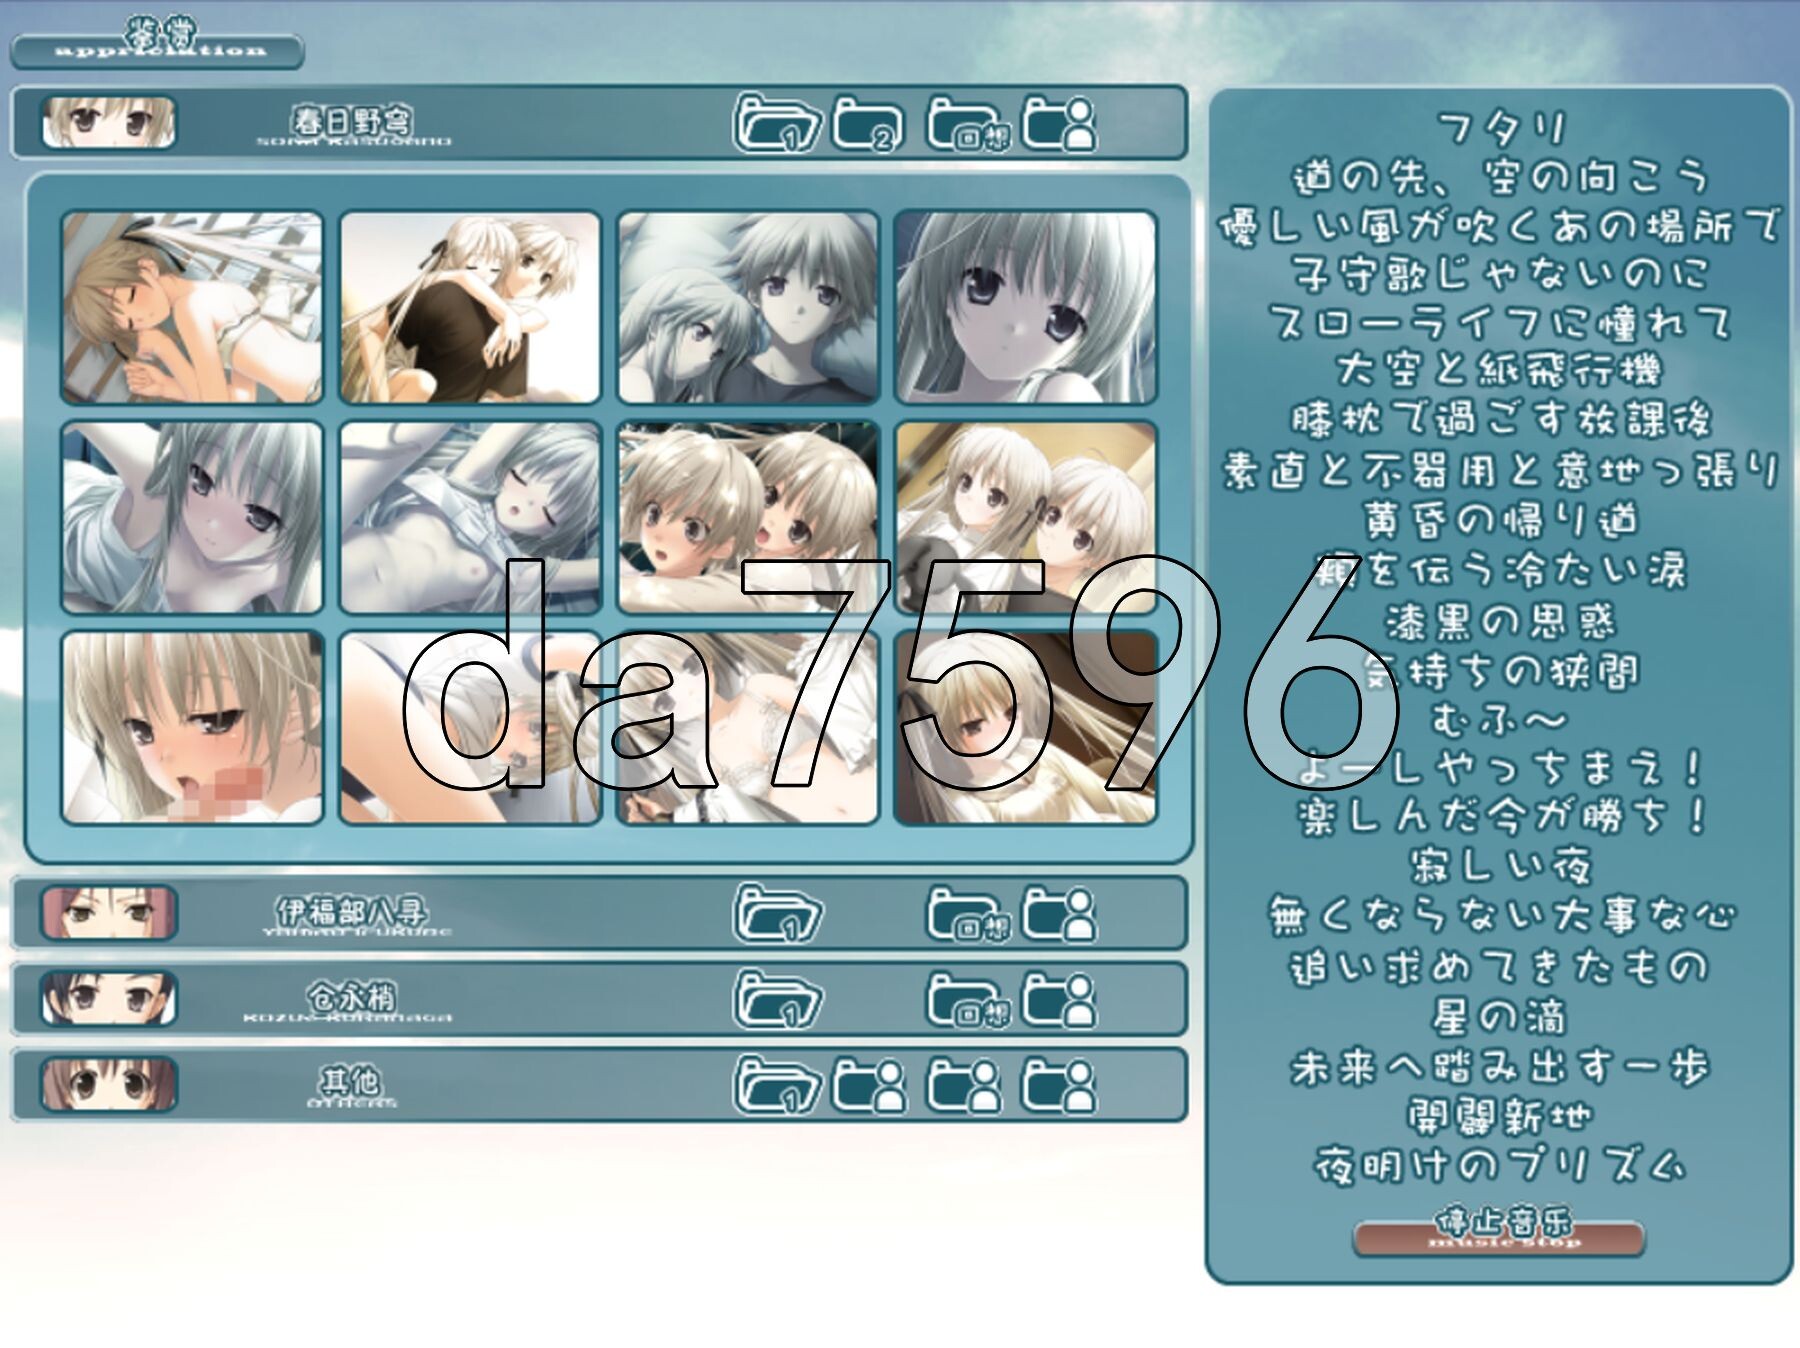
Task: Click the character folder icon in 仓永梢 row
Action: [1058, 999]
